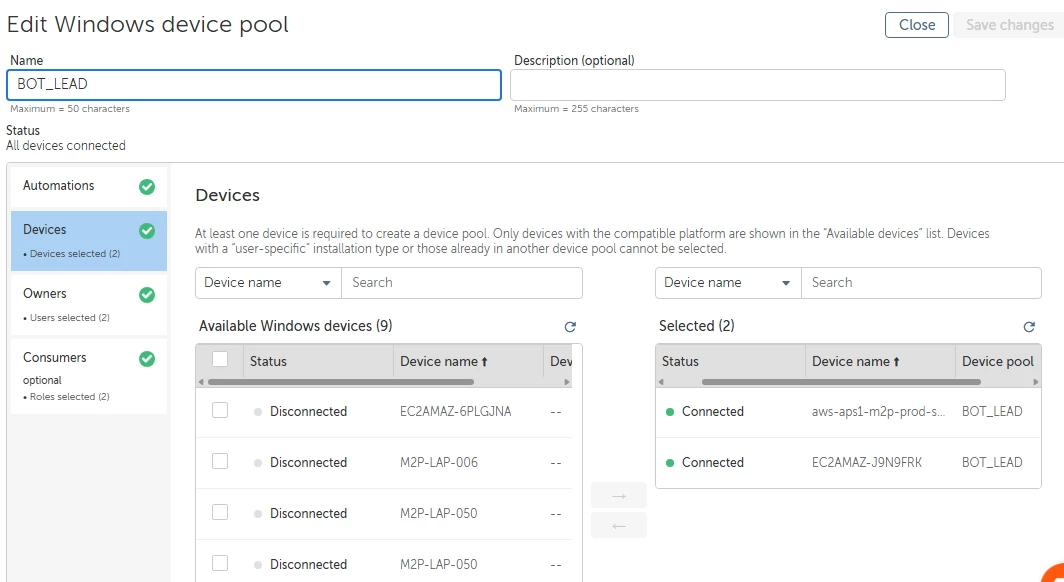The height and width of the screenshot is (582, 1064).
Task: Click the Save changes button
Action: coord(1009,25)
